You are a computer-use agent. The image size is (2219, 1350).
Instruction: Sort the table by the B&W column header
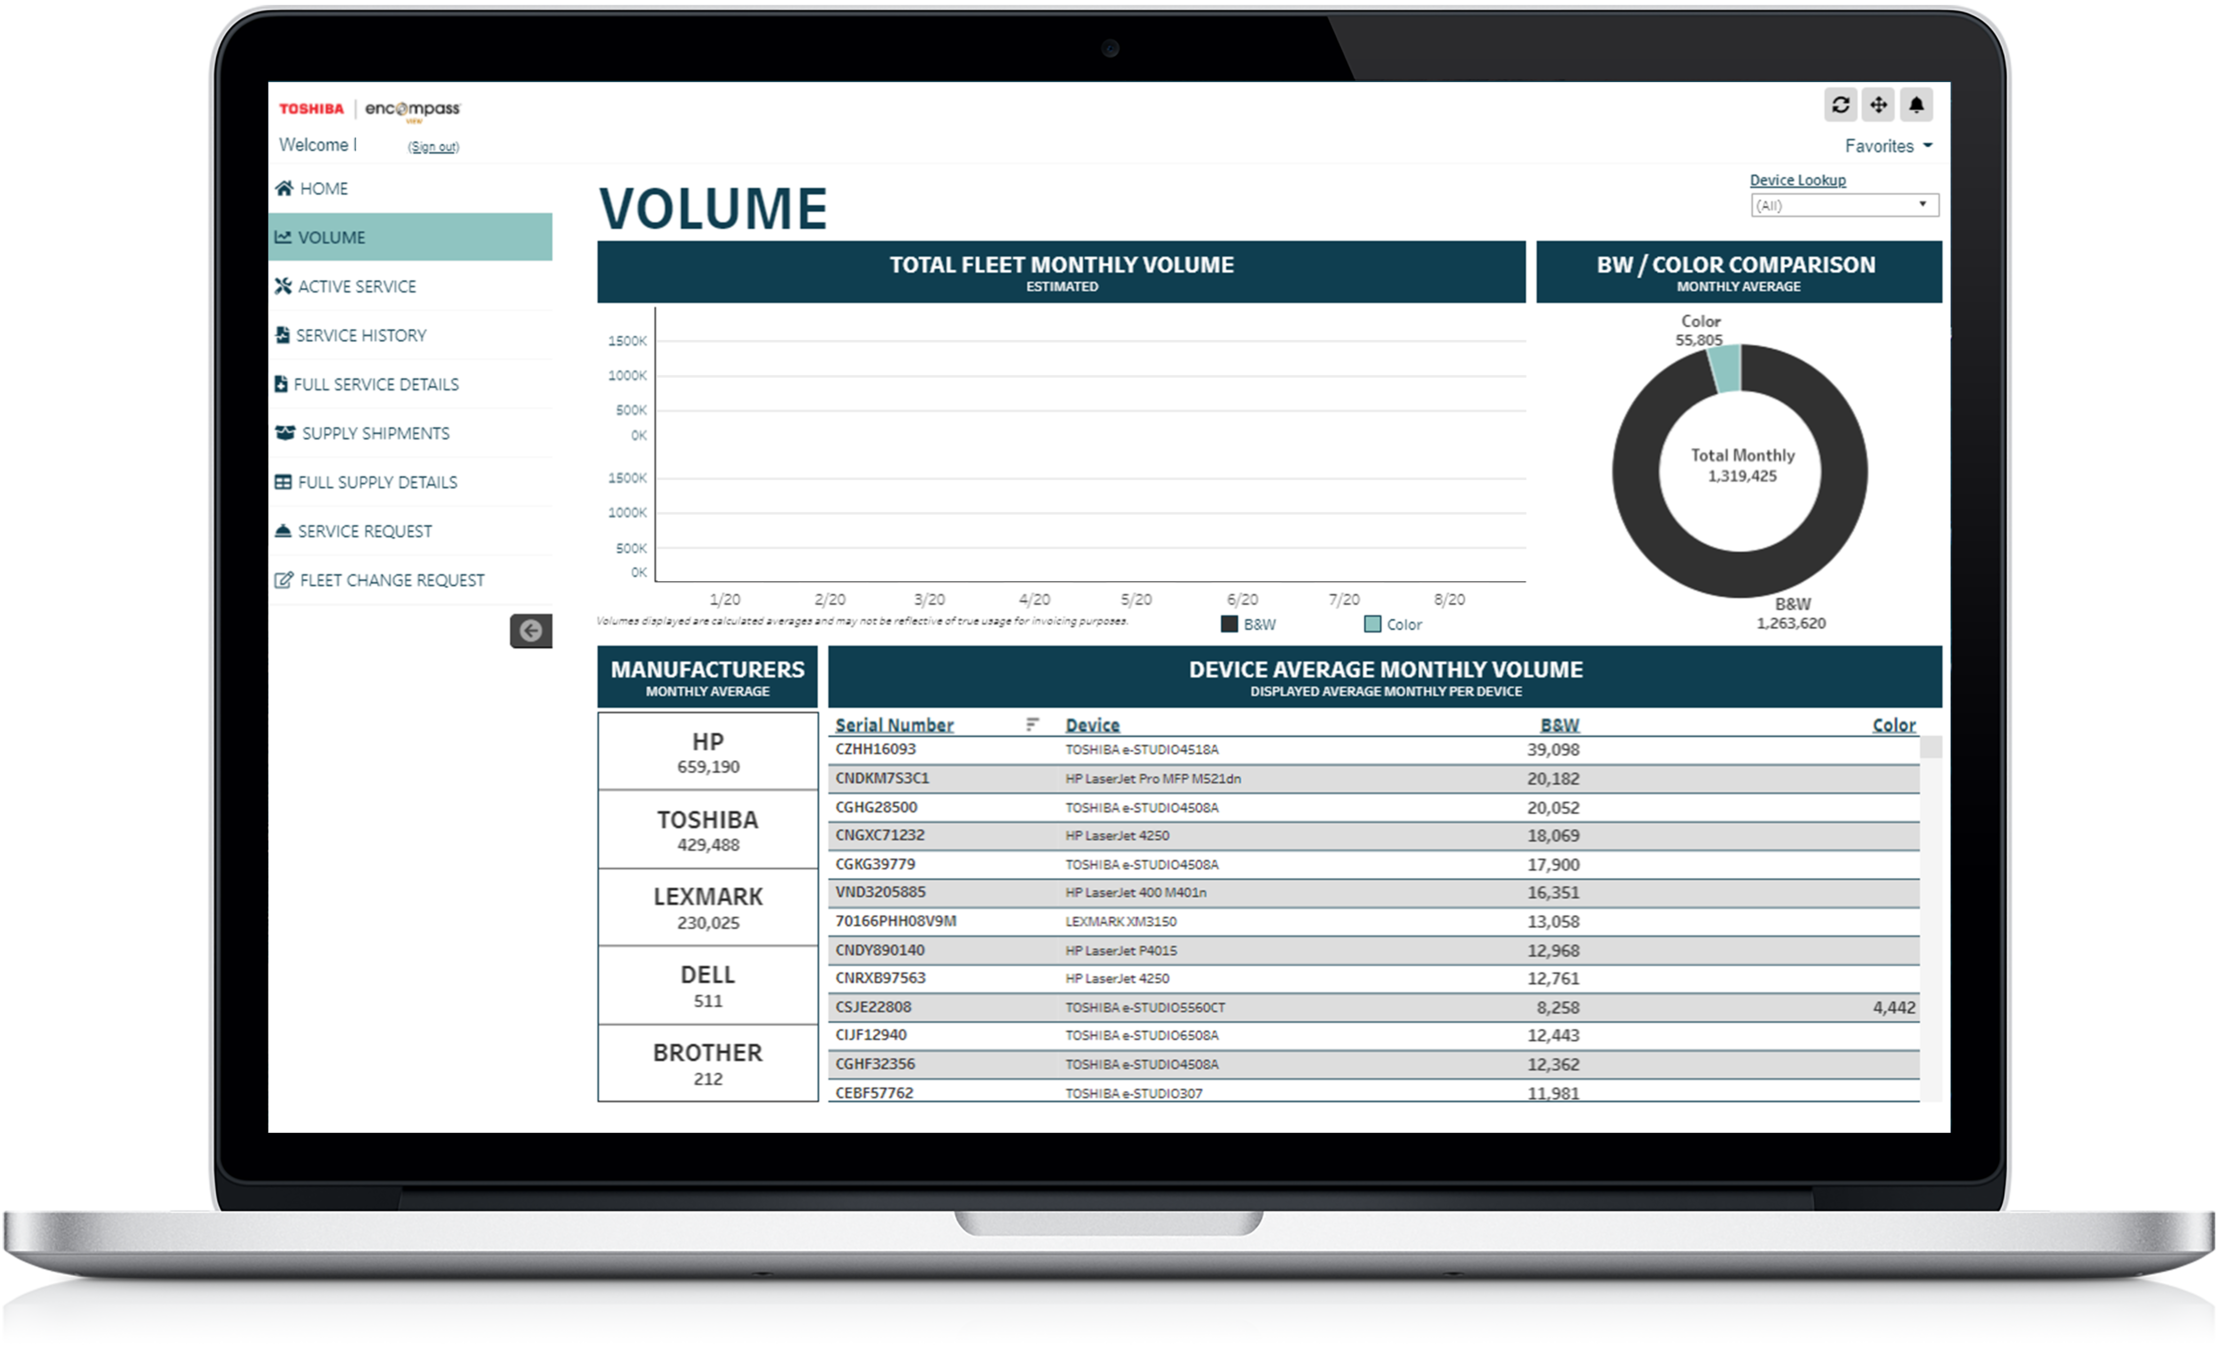(1559, 725)
